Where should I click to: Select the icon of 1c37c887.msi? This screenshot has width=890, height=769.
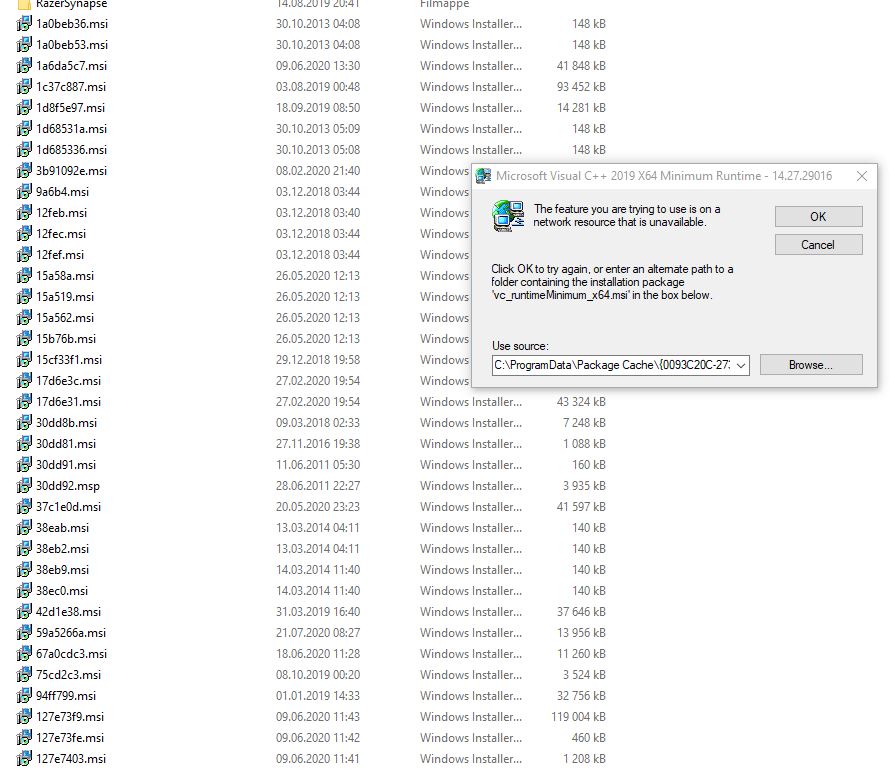pos(24,87)
